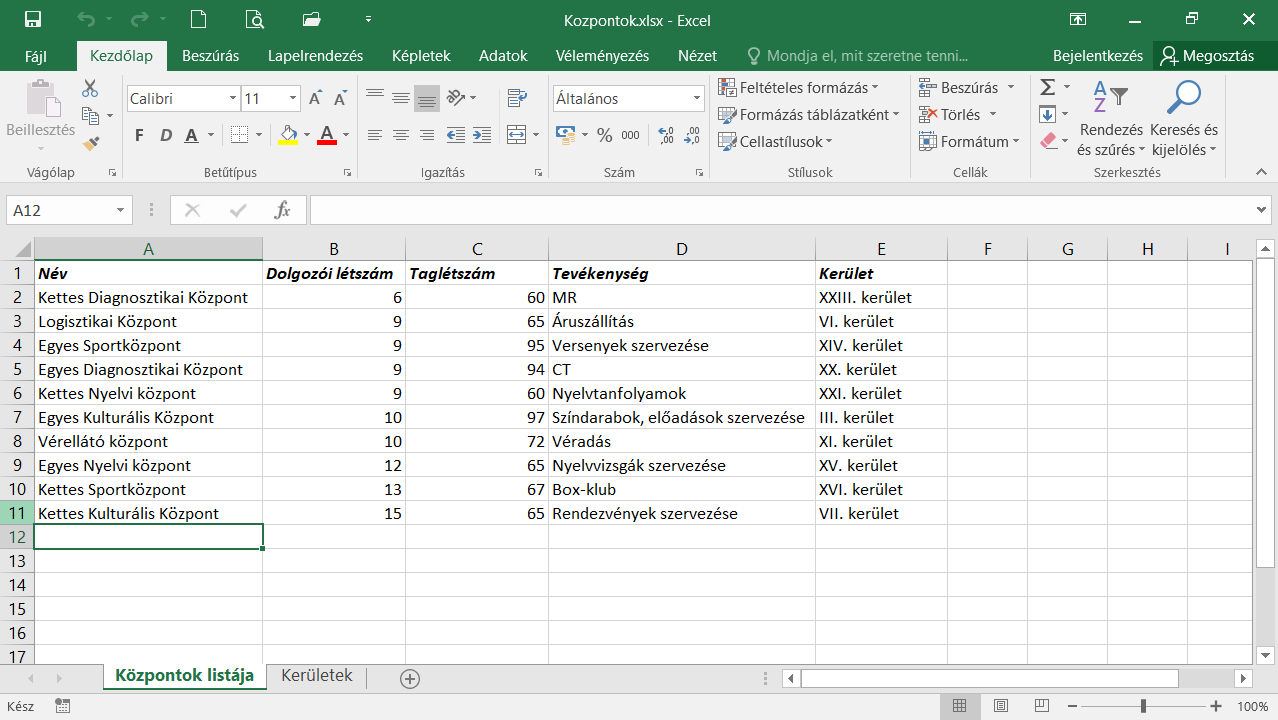Viewport: 1278px width, 720px height.
Task: Open the font size 11 dropdown
Action: [x=293, y=98]
